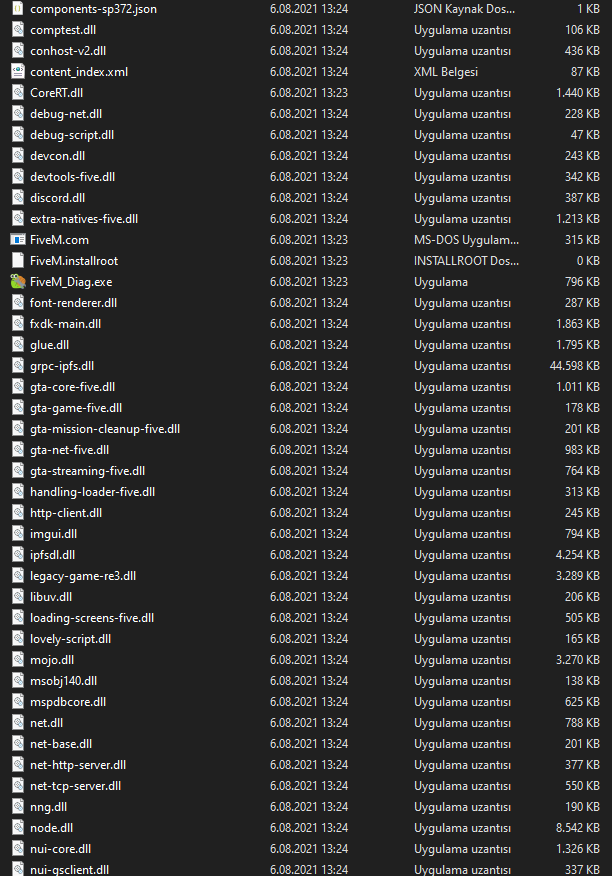This screenshot has width=612, height=876.
Task: Select the conhost-v2.dll file name
Action: pos(68,51)
